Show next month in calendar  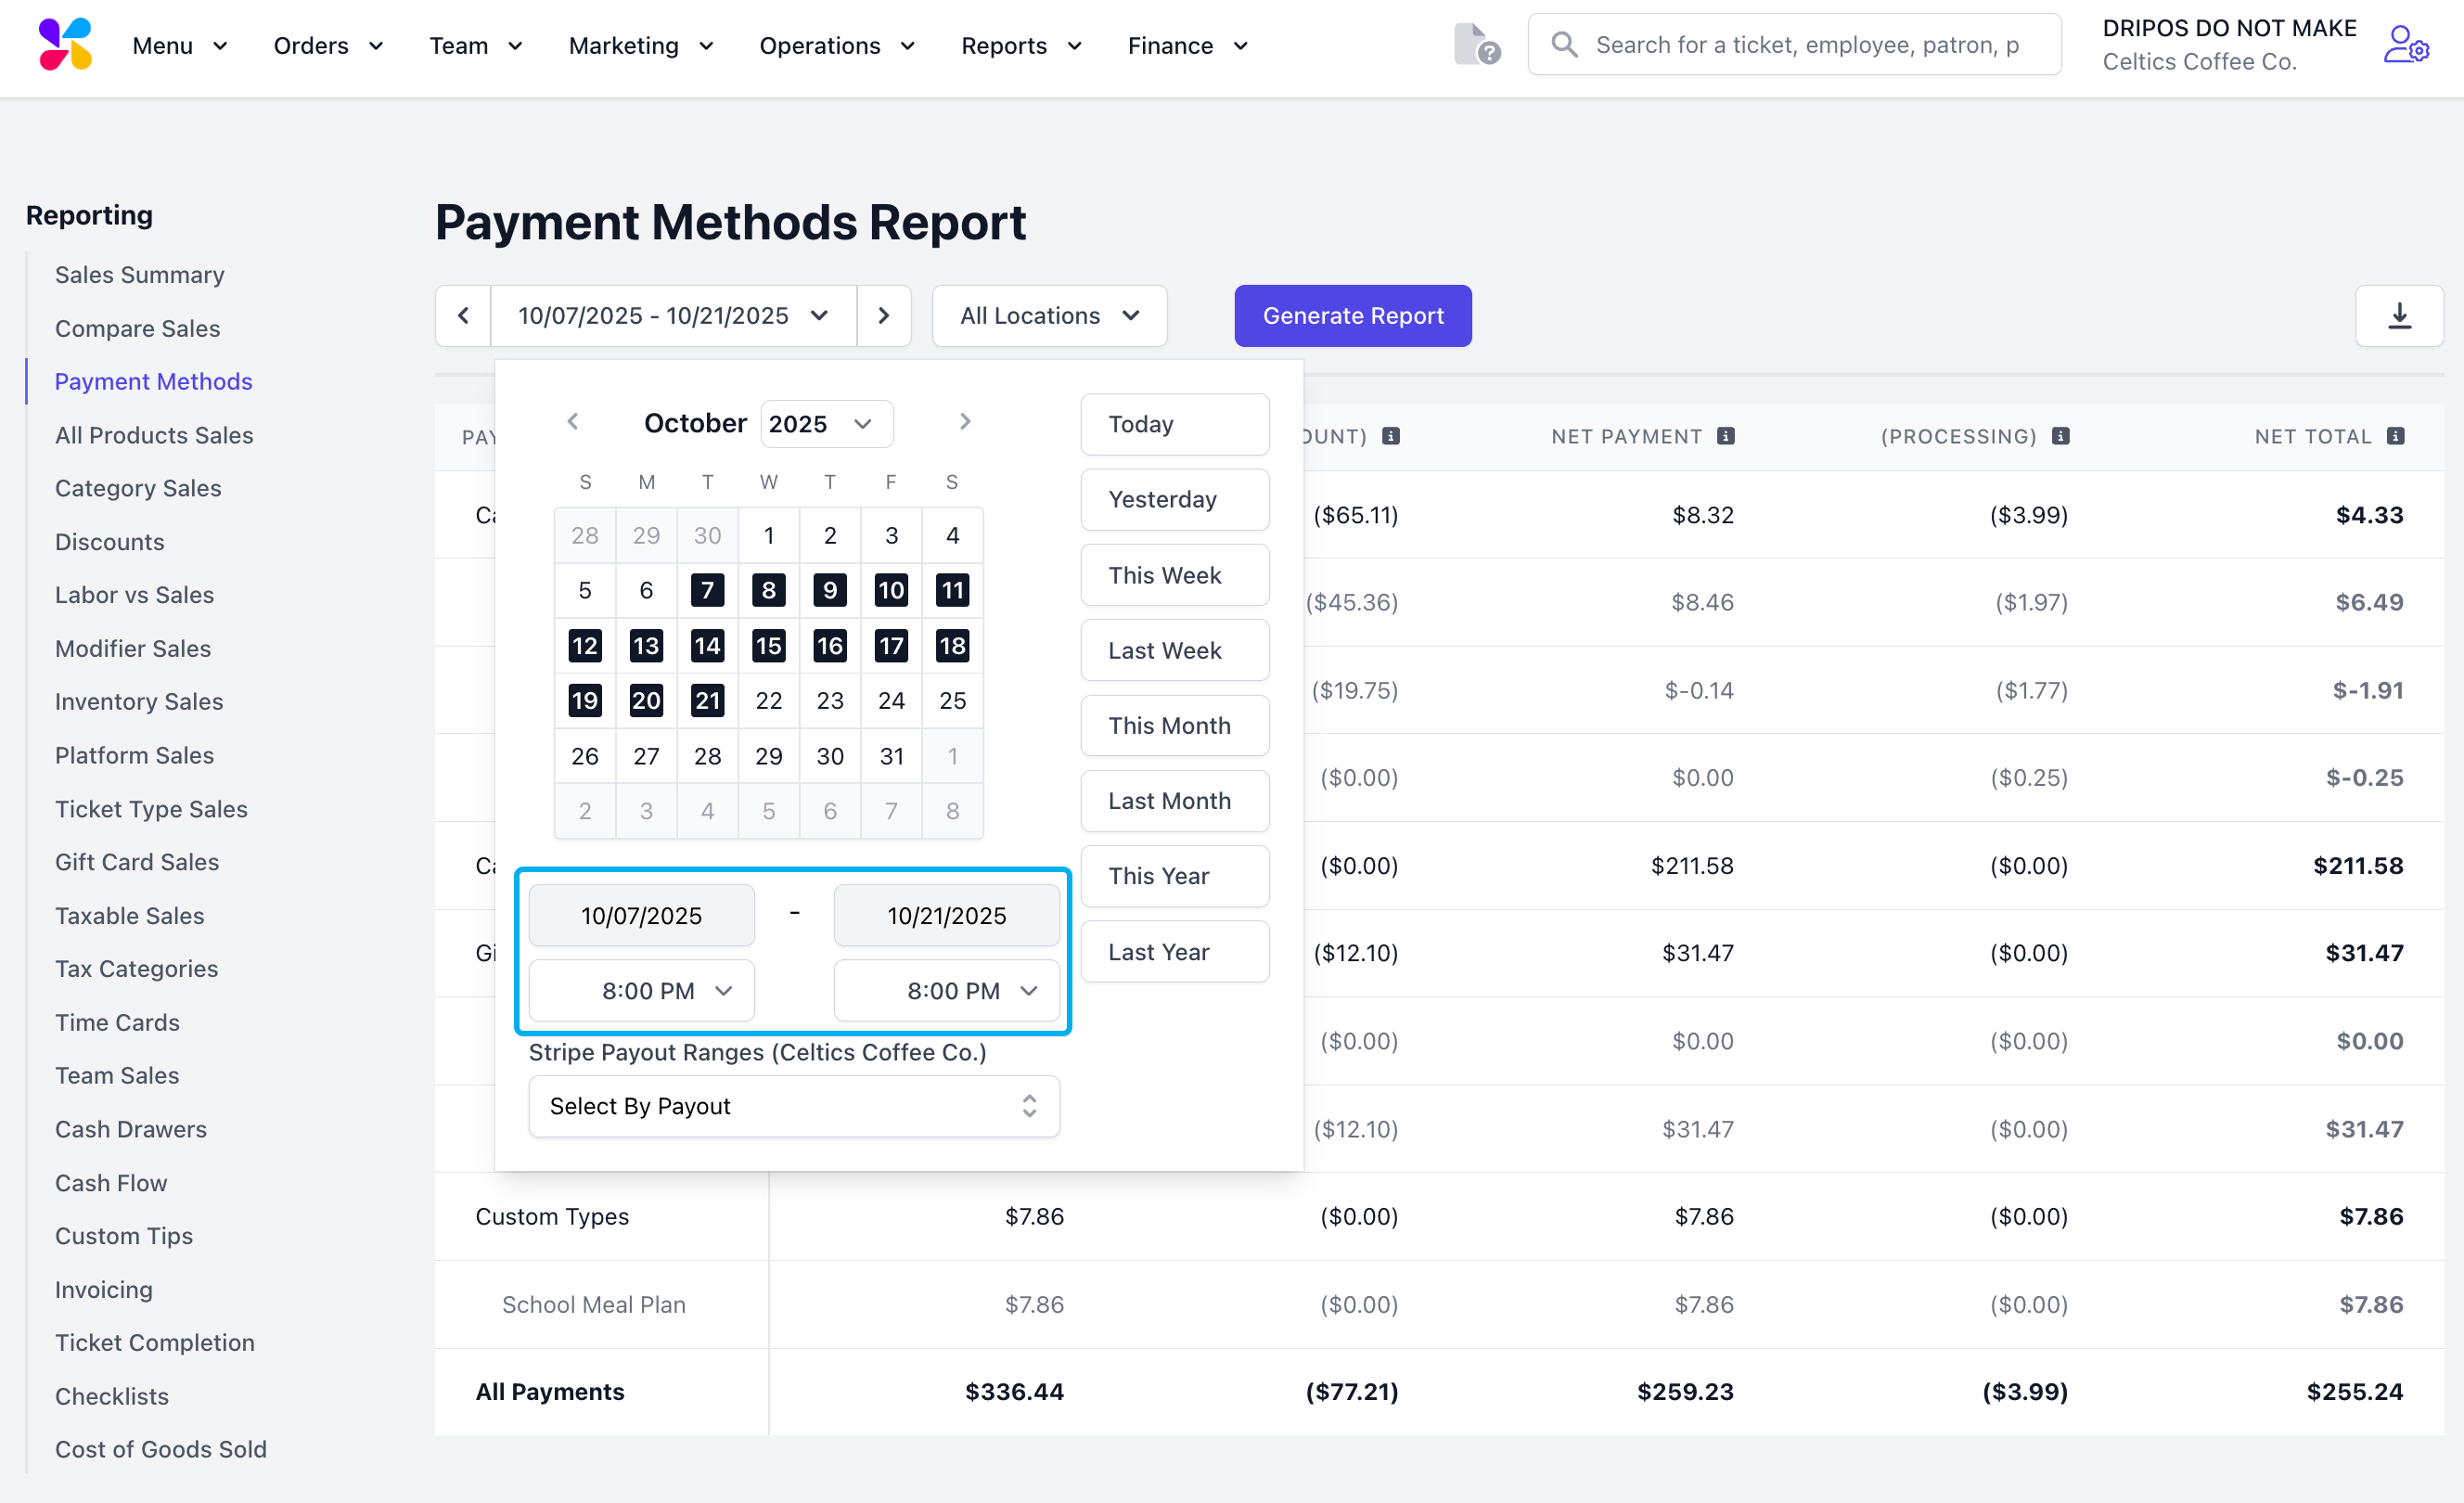tap(964, 422)
